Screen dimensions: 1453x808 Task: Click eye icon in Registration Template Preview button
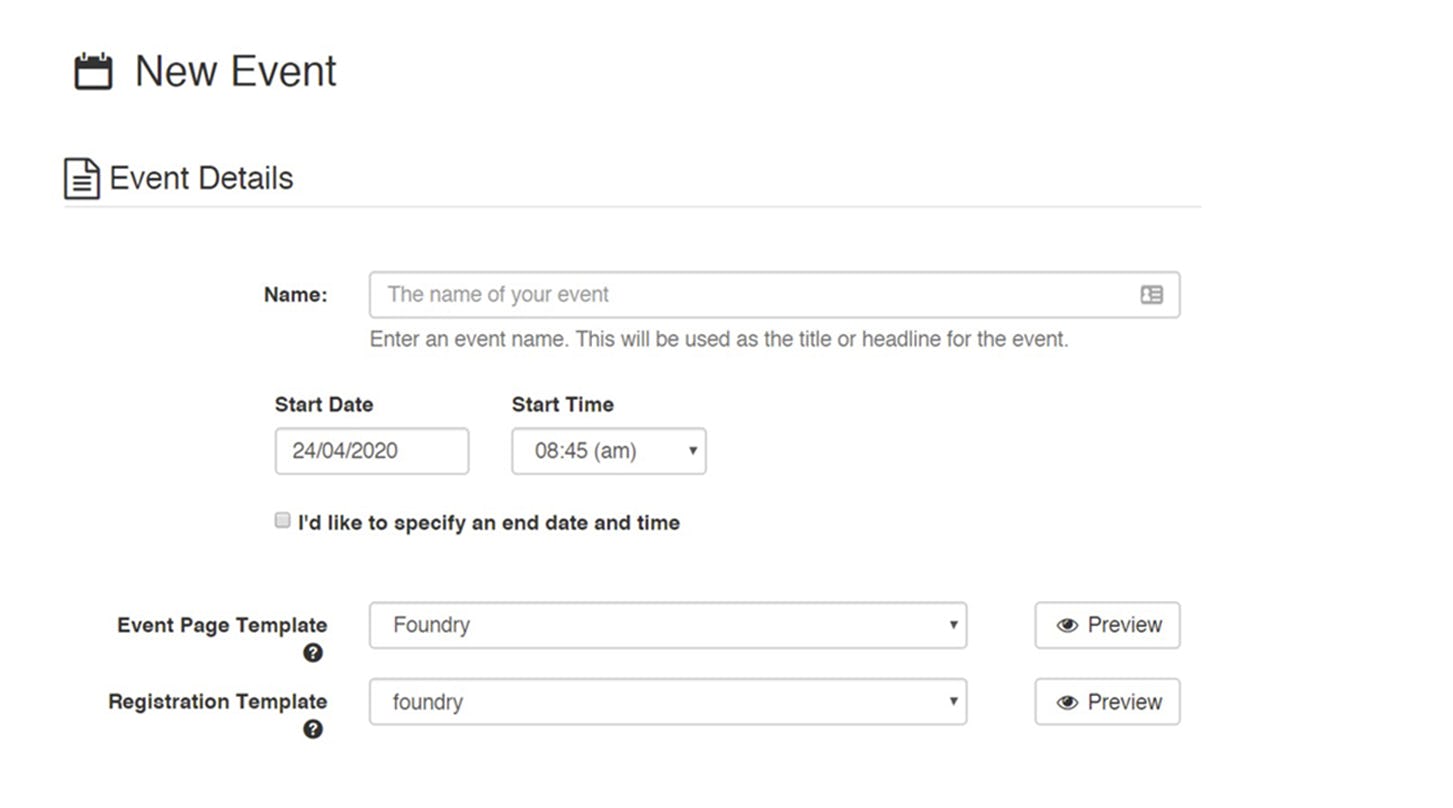1067,703
